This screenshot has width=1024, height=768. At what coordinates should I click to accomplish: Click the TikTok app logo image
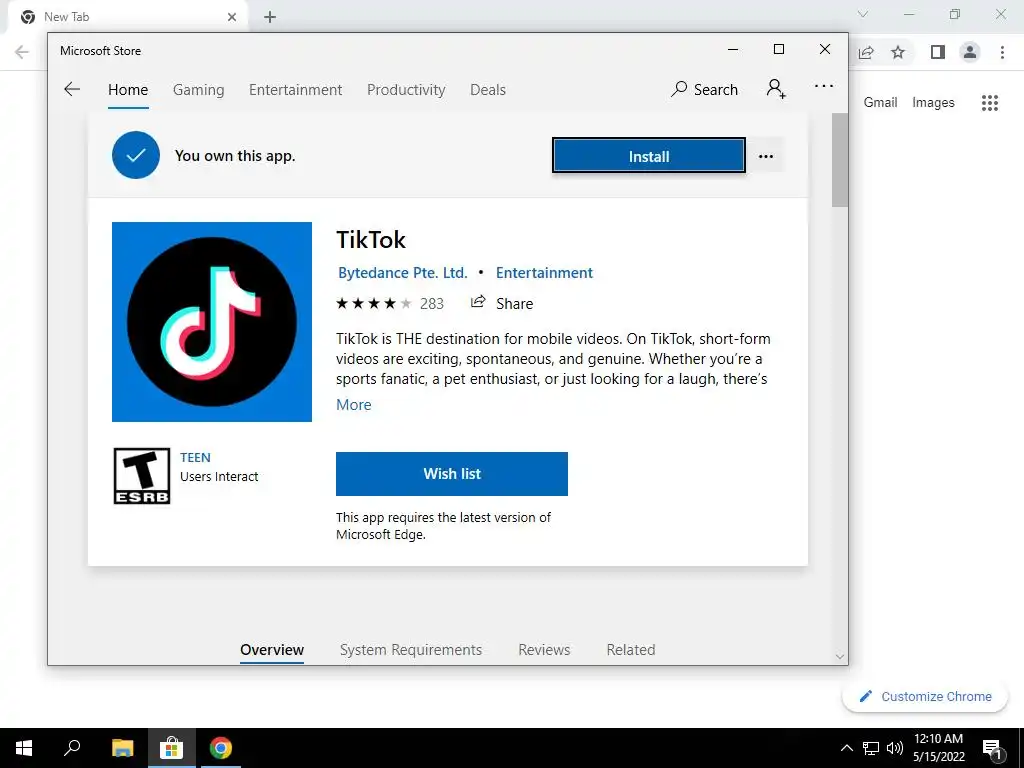click(x=212, y=322)
